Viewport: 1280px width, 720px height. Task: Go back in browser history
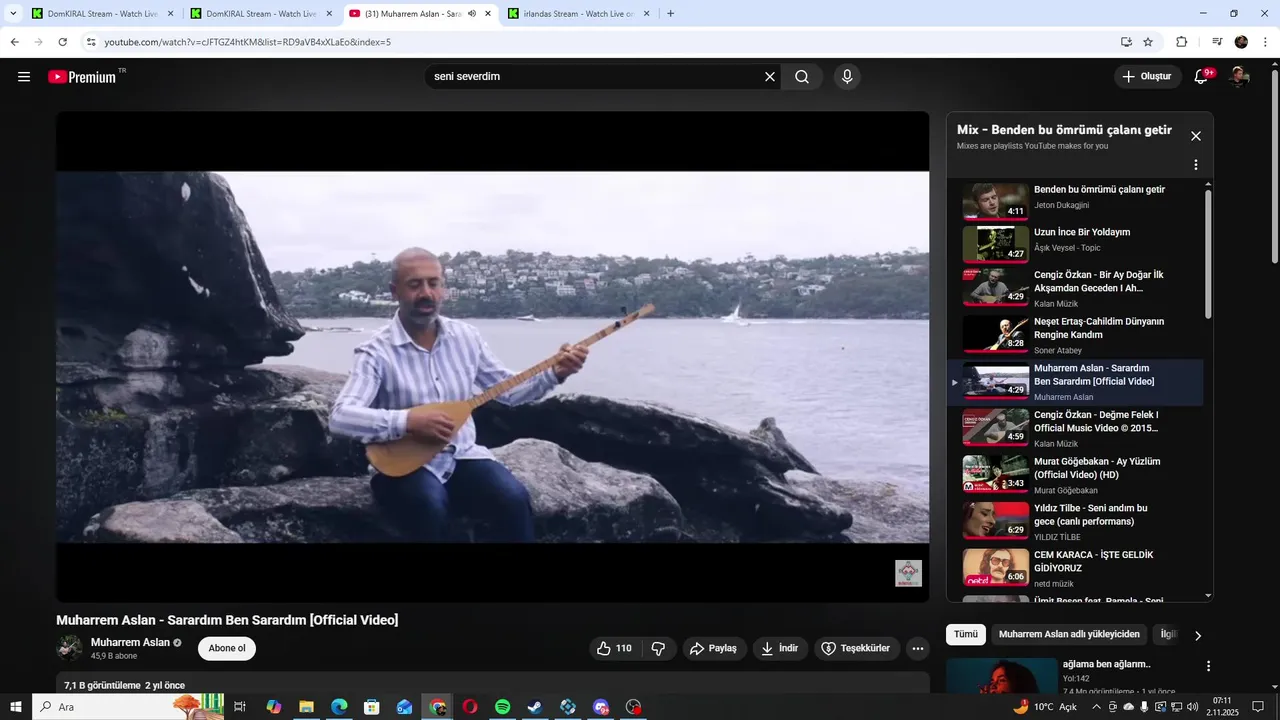15,42
